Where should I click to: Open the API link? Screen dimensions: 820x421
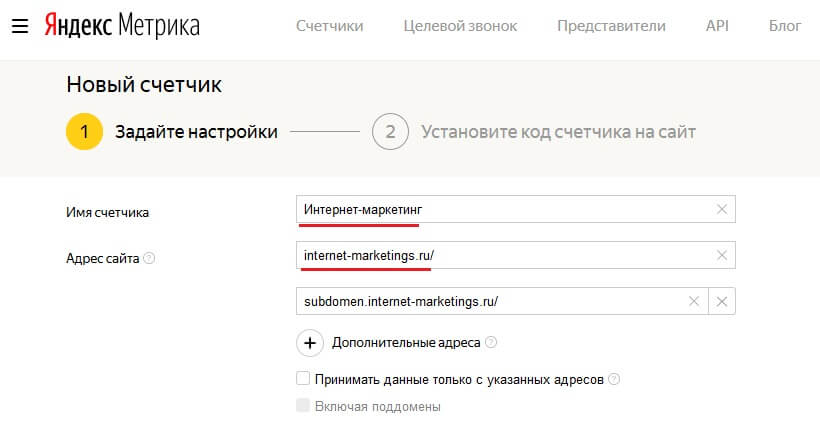pos(717,25)
